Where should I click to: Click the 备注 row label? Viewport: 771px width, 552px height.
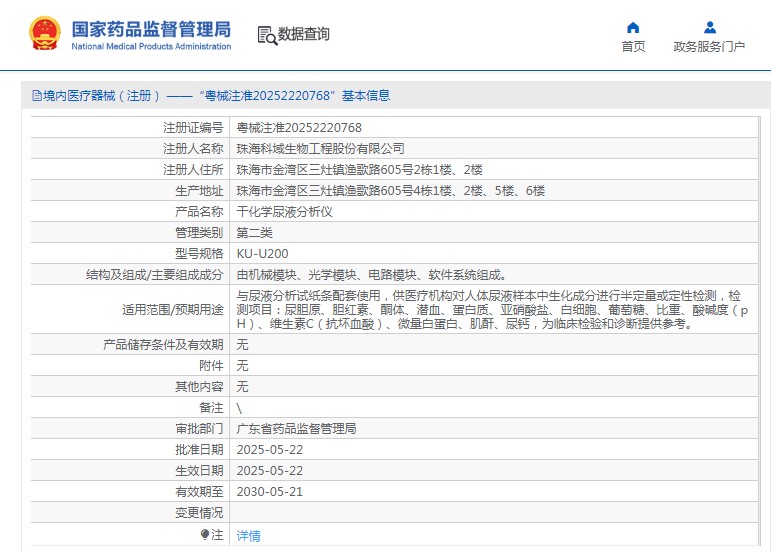point(211,408)
